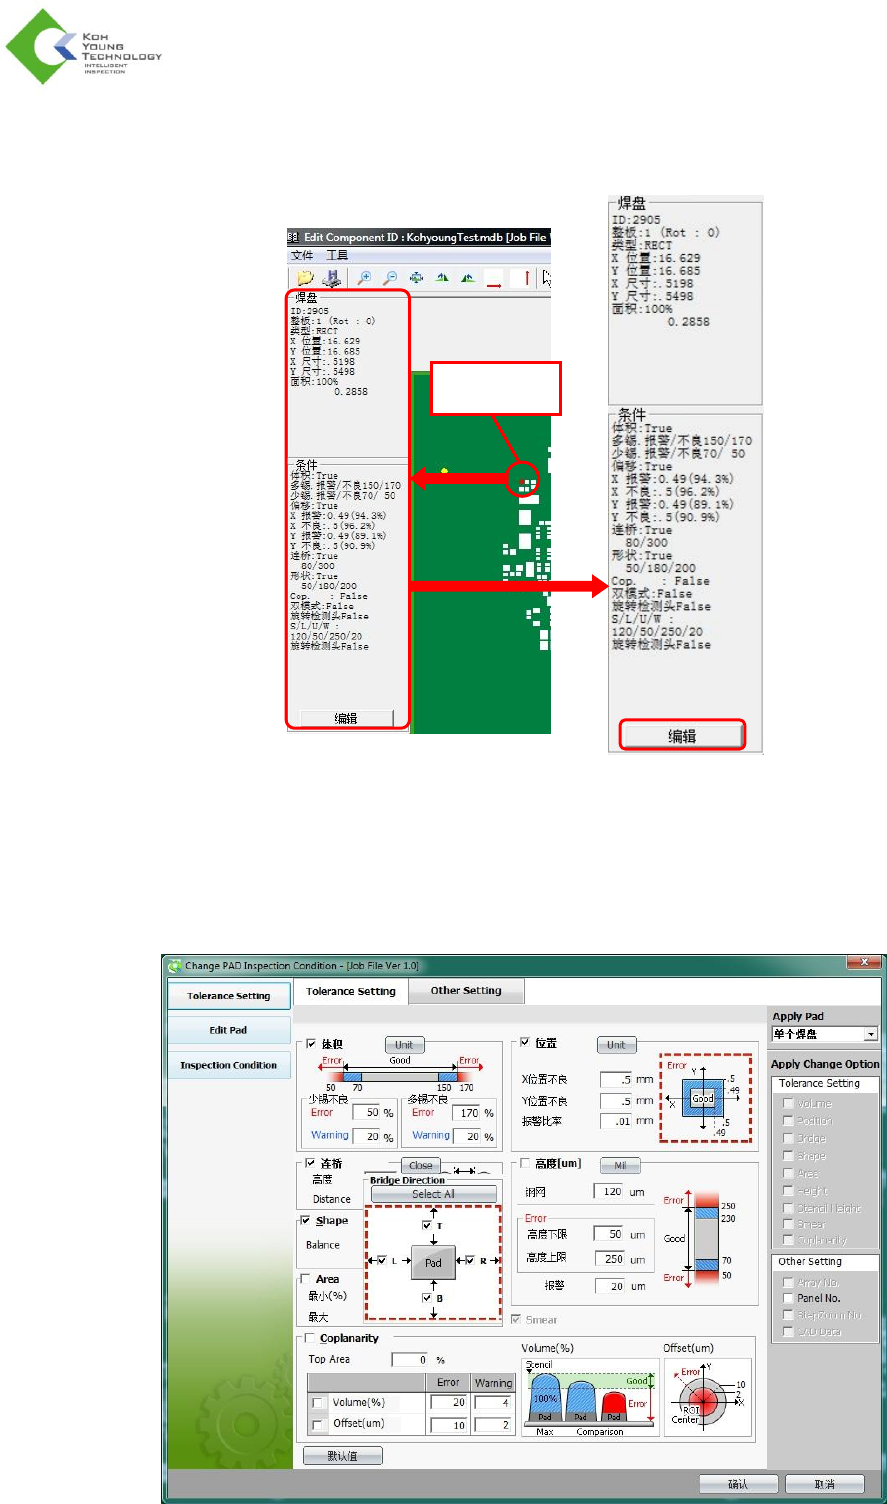Cancel with the 取消 button
This screenshot has height=1504, width=887.
tap(825, 1484)
